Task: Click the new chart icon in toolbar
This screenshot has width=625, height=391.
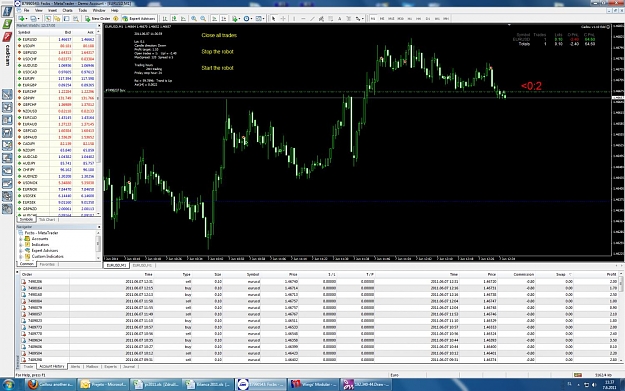Action: (22, 18)
